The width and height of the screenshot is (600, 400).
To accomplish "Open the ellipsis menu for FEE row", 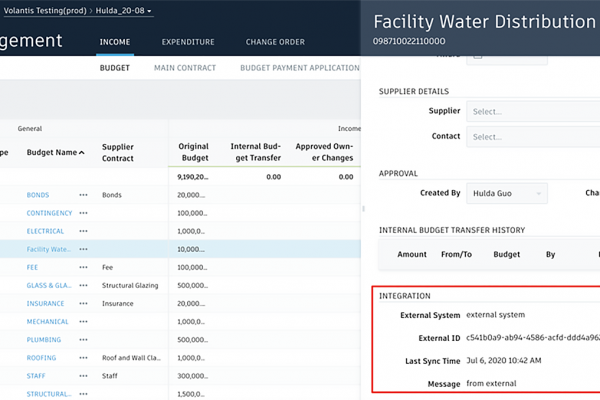I will 84,267.
